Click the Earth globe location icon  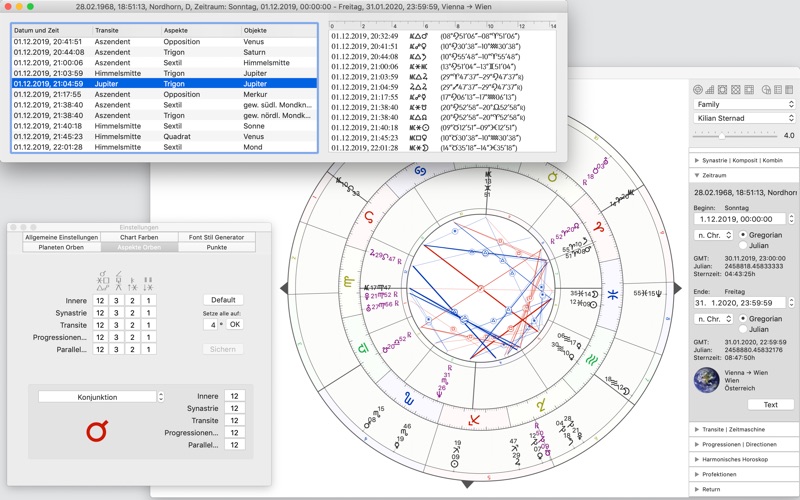coord(706,381)
